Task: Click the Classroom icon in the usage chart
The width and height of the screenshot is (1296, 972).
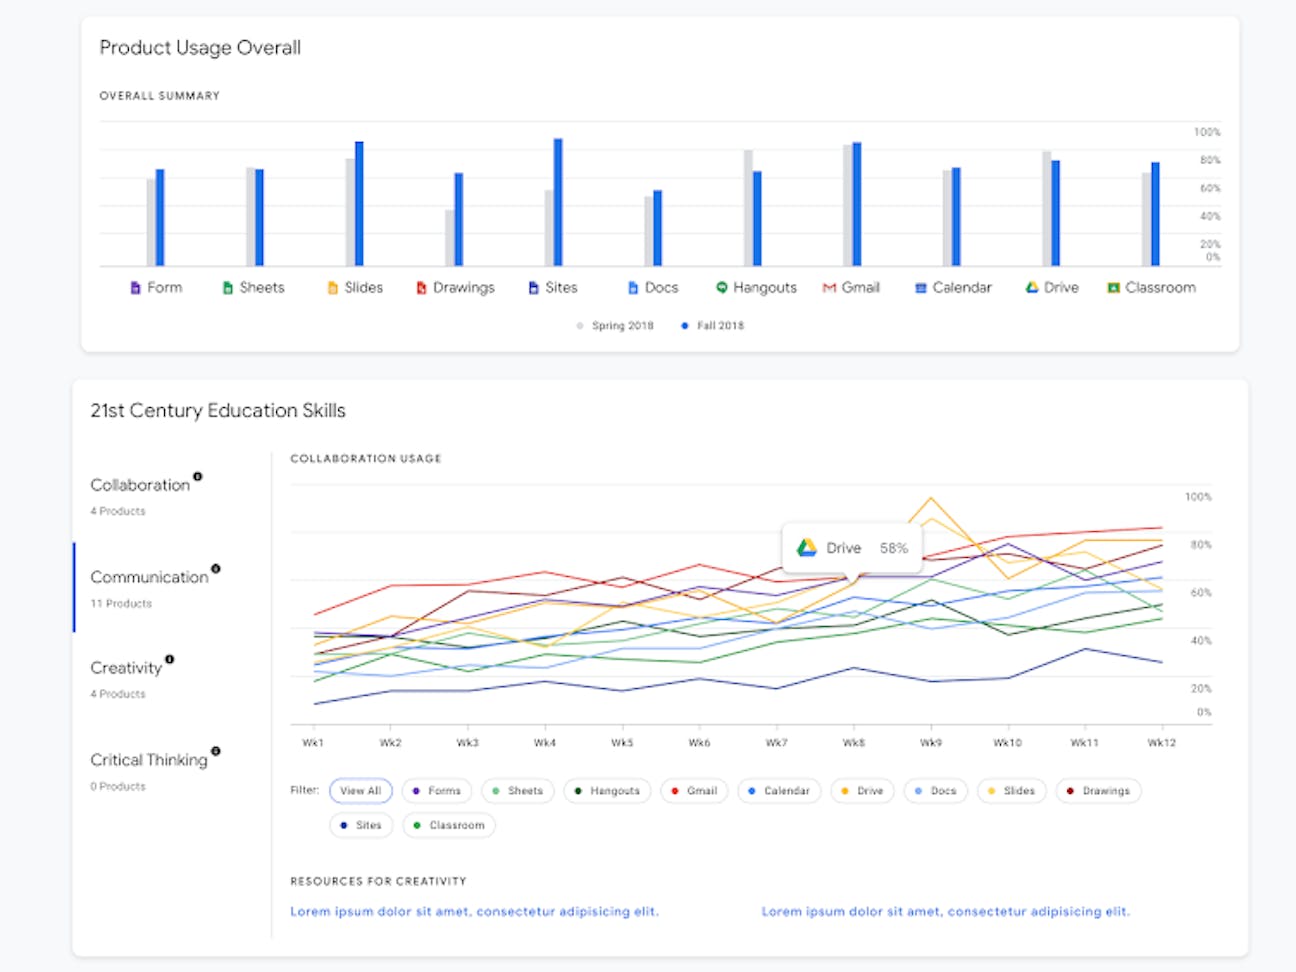Action: 1114,287
